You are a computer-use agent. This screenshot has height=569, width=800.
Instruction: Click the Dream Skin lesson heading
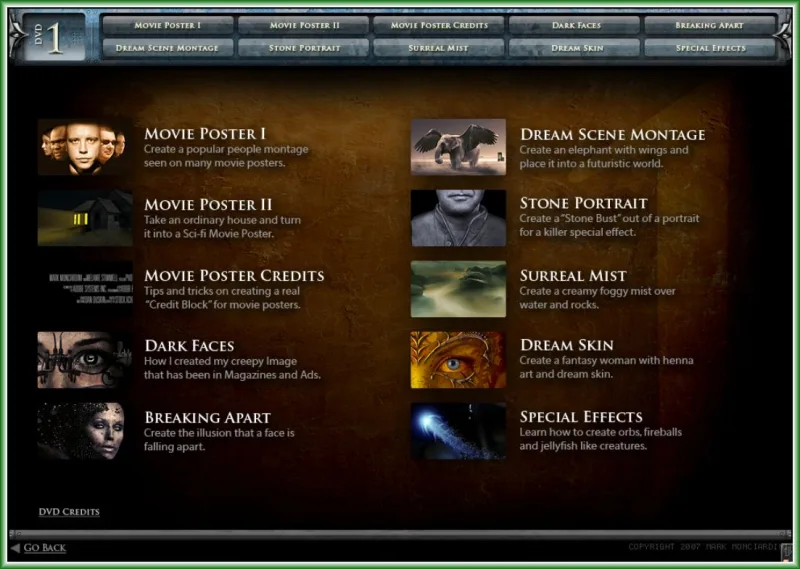pos(567,345)
